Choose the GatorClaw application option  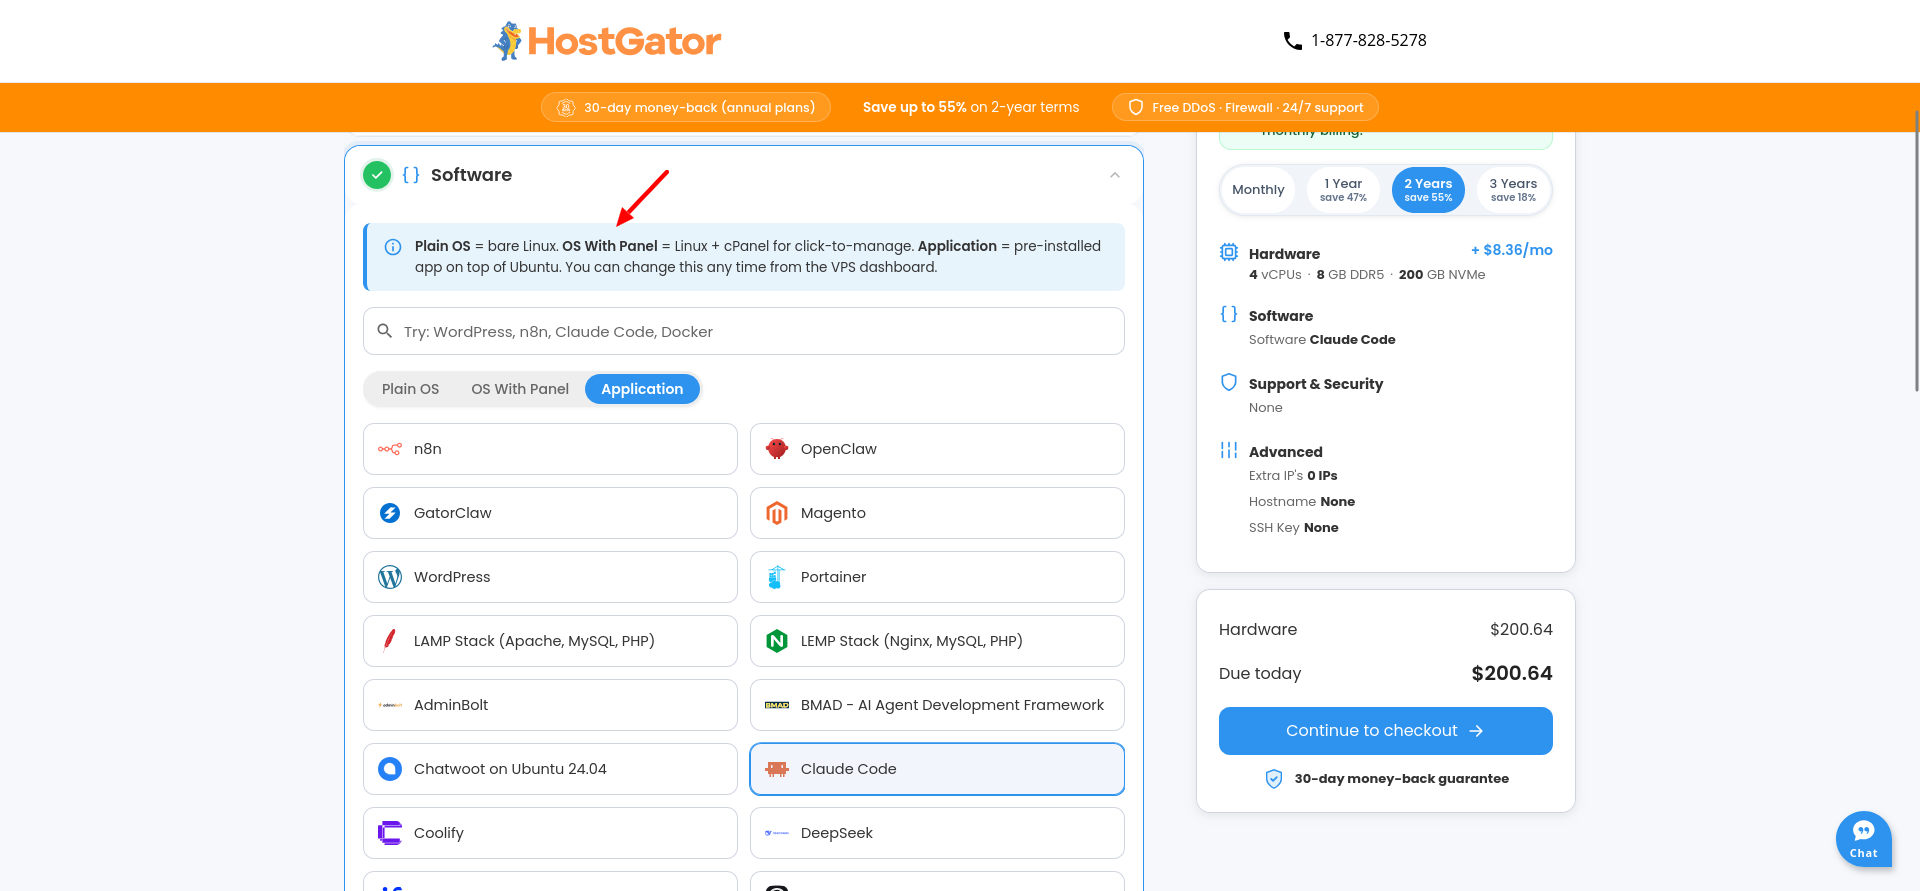(x=550, y=513)
